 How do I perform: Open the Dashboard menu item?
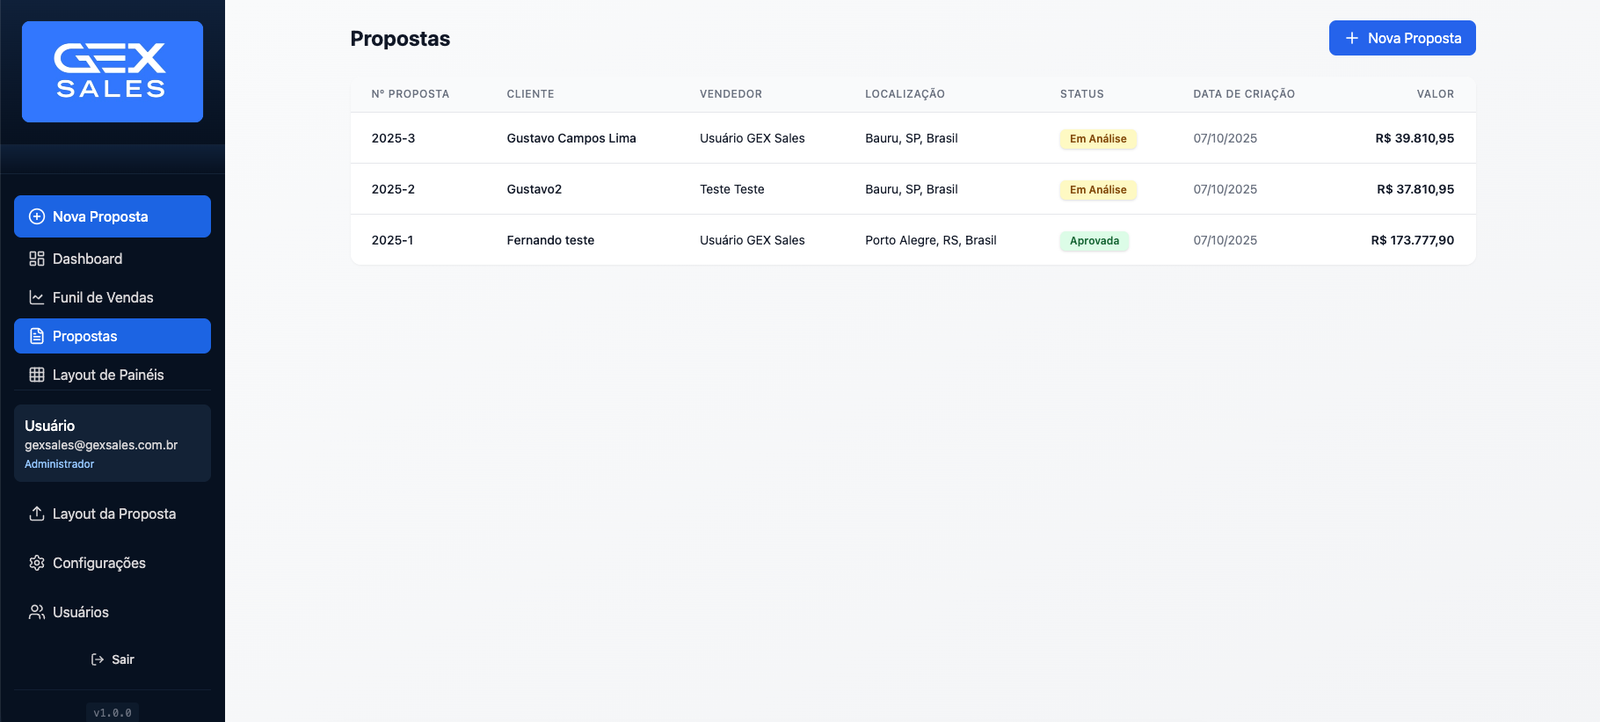[x=88, y=259]
